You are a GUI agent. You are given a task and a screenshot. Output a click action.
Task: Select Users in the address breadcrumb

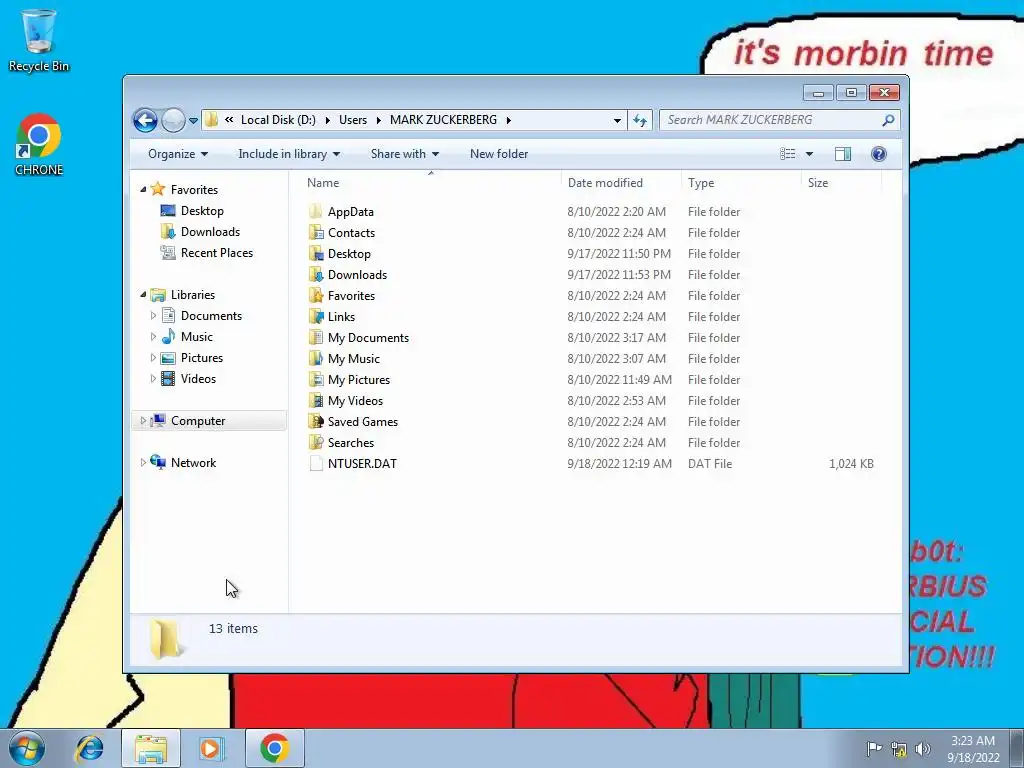(x=353, y=120)
